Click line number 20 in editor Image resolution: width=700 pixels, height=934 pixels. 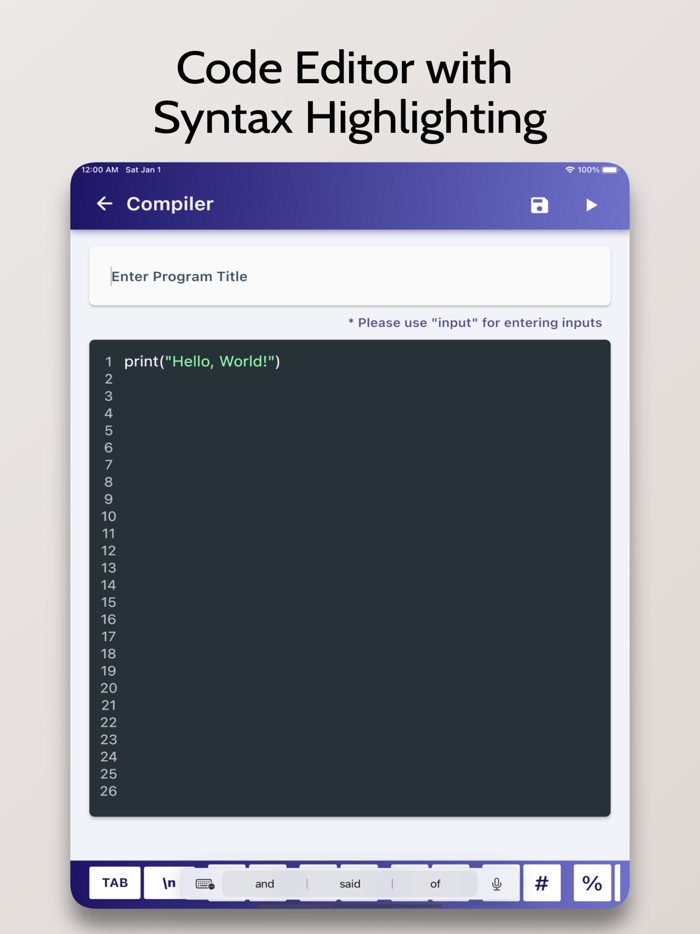pyautogui.click(x=108, y=688)
